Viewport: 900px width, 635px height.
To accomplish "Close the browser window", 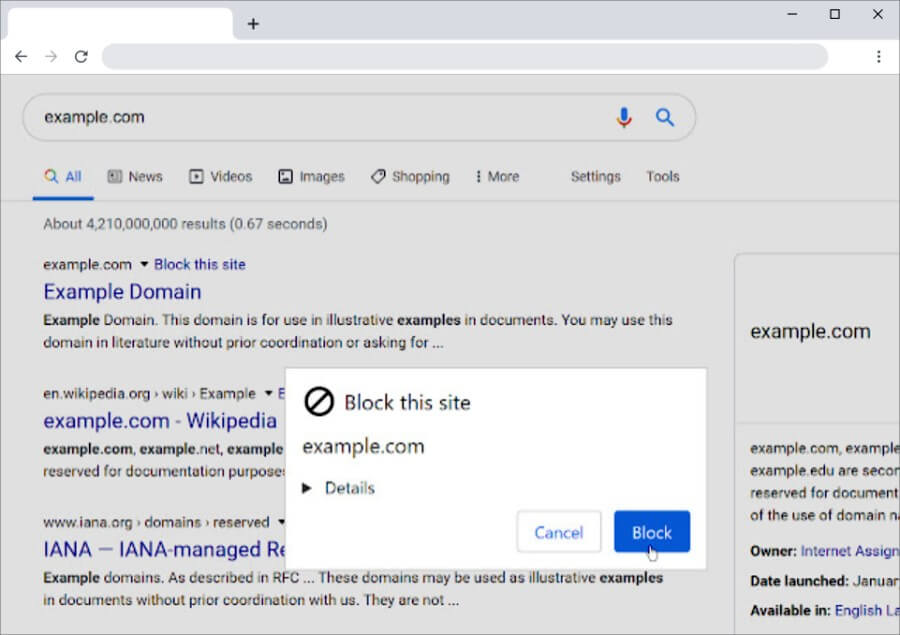I will 878,14.
